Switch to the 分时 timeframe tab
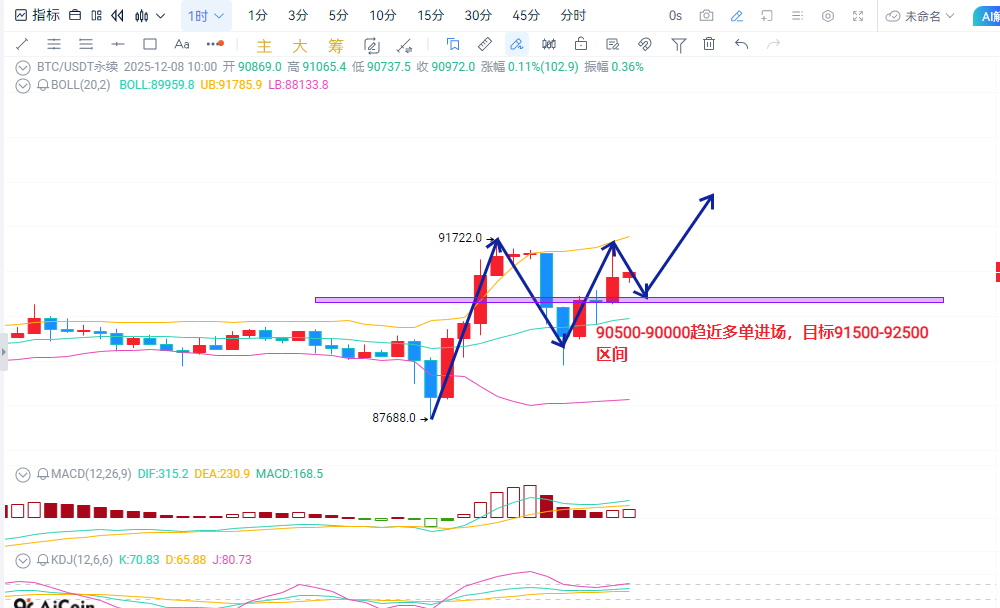The image size is (1000, 608). (x=574, y=15)
